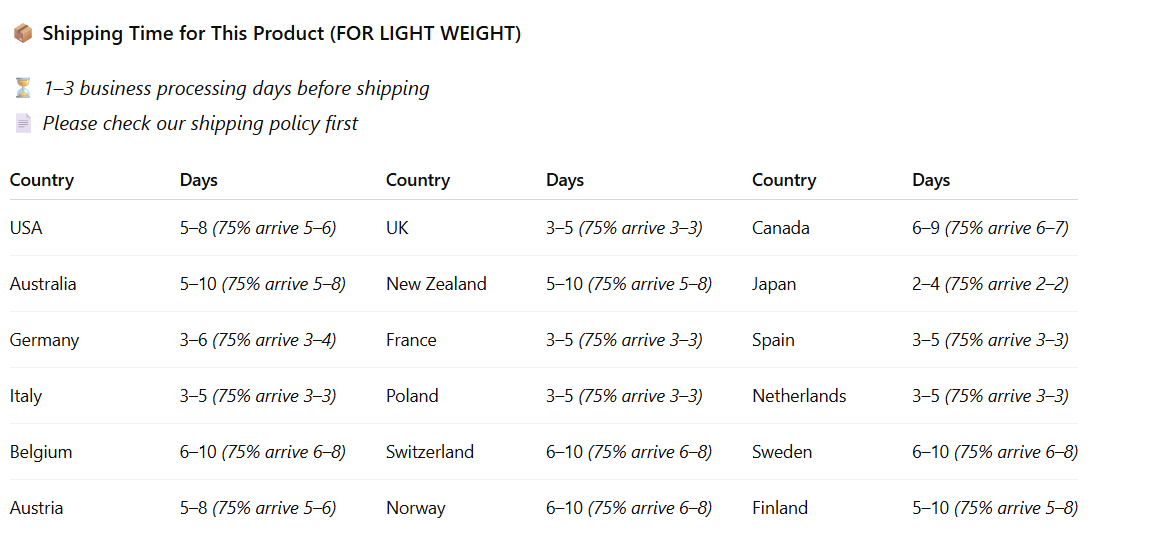Screen dimensions: 1149x548
Task: Select the Norway country cell
Action: pyautogui.click(x=416, y=508)
